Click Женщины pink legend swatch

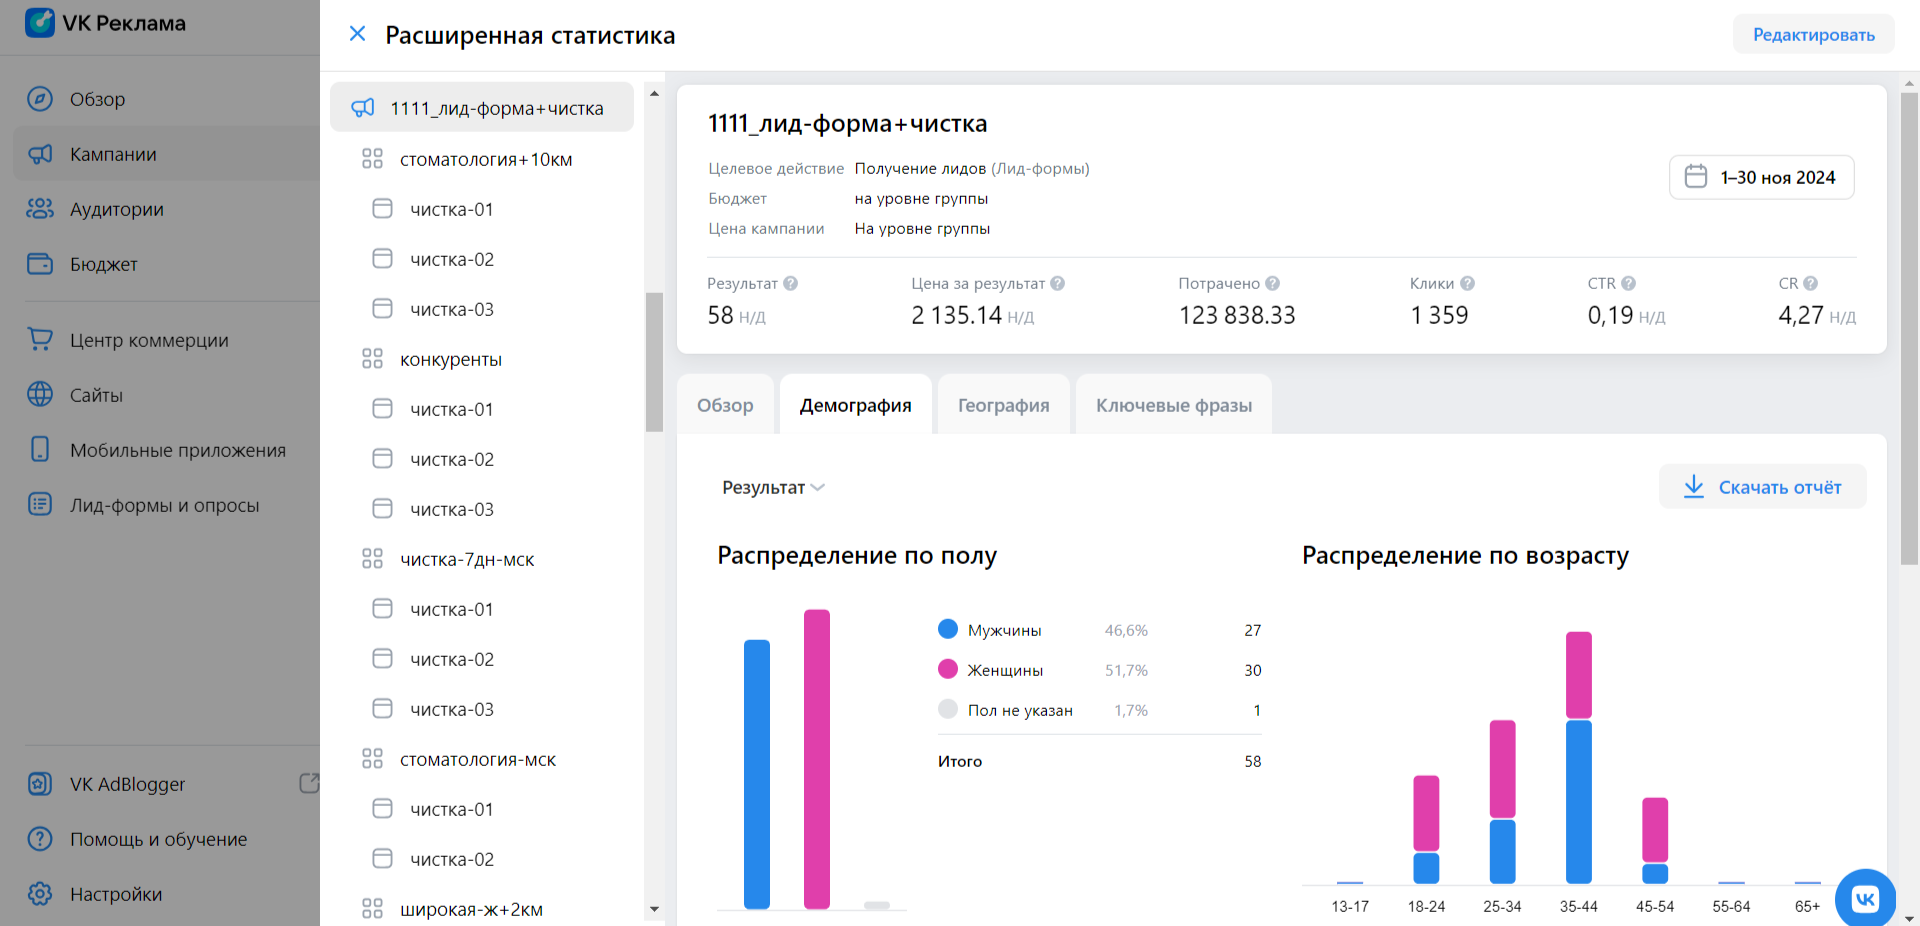[948, 669]
